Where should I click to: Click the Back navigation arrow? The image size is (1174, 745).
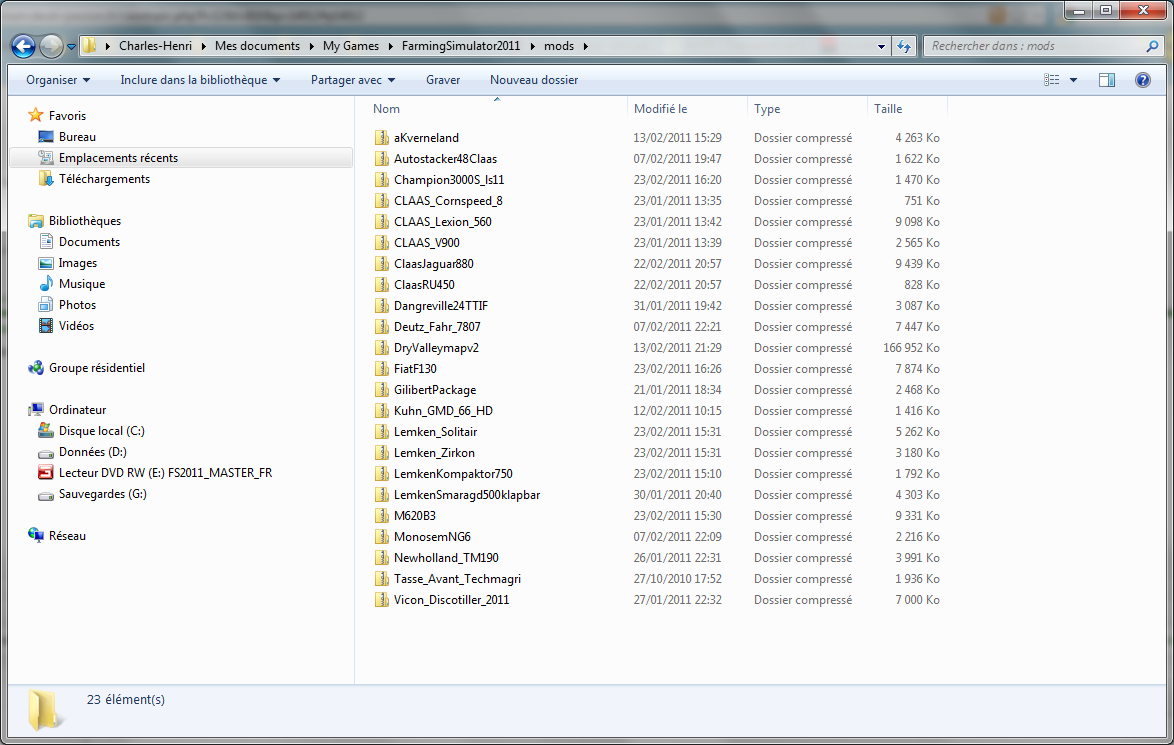click(23, 46)
